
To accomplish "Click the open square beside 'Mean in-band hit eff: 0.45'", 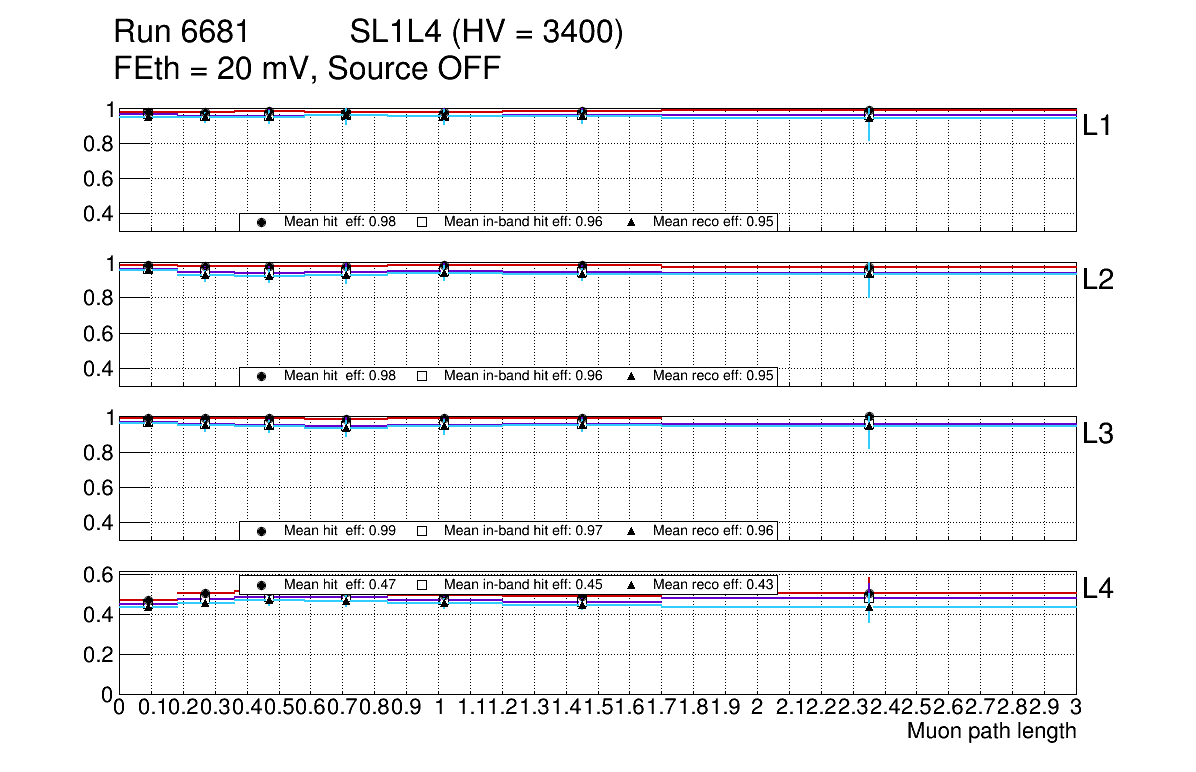I will pos(422,585).
